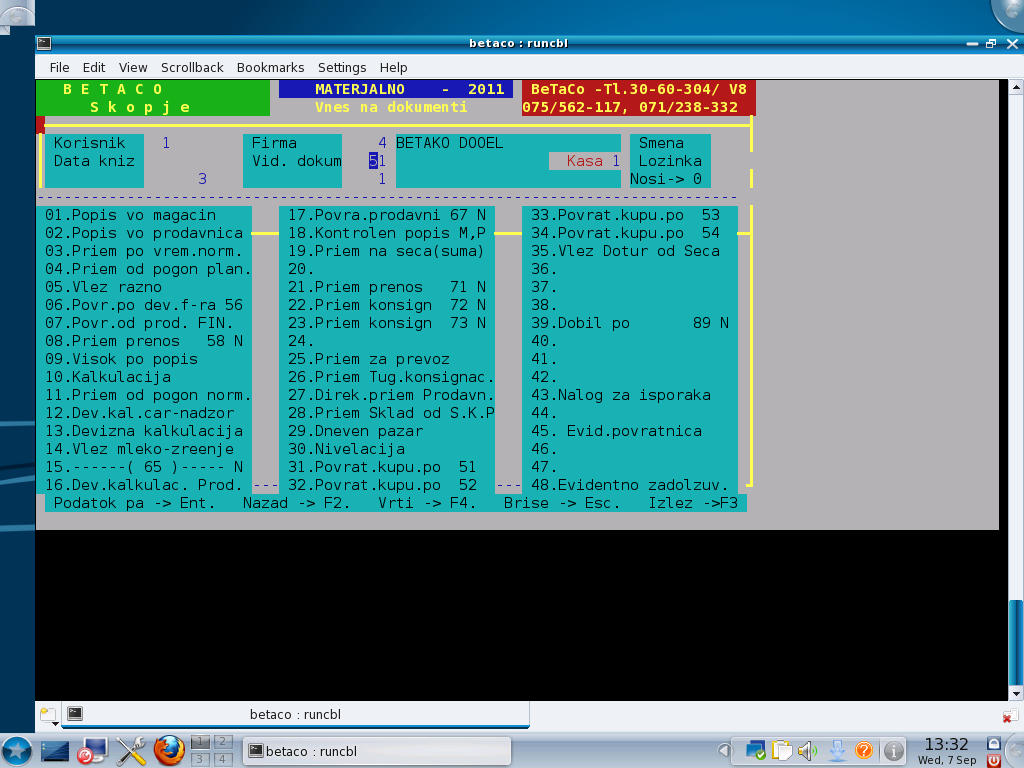Open the Scrollback menu

pyautogui.click(x=192, y=67)
